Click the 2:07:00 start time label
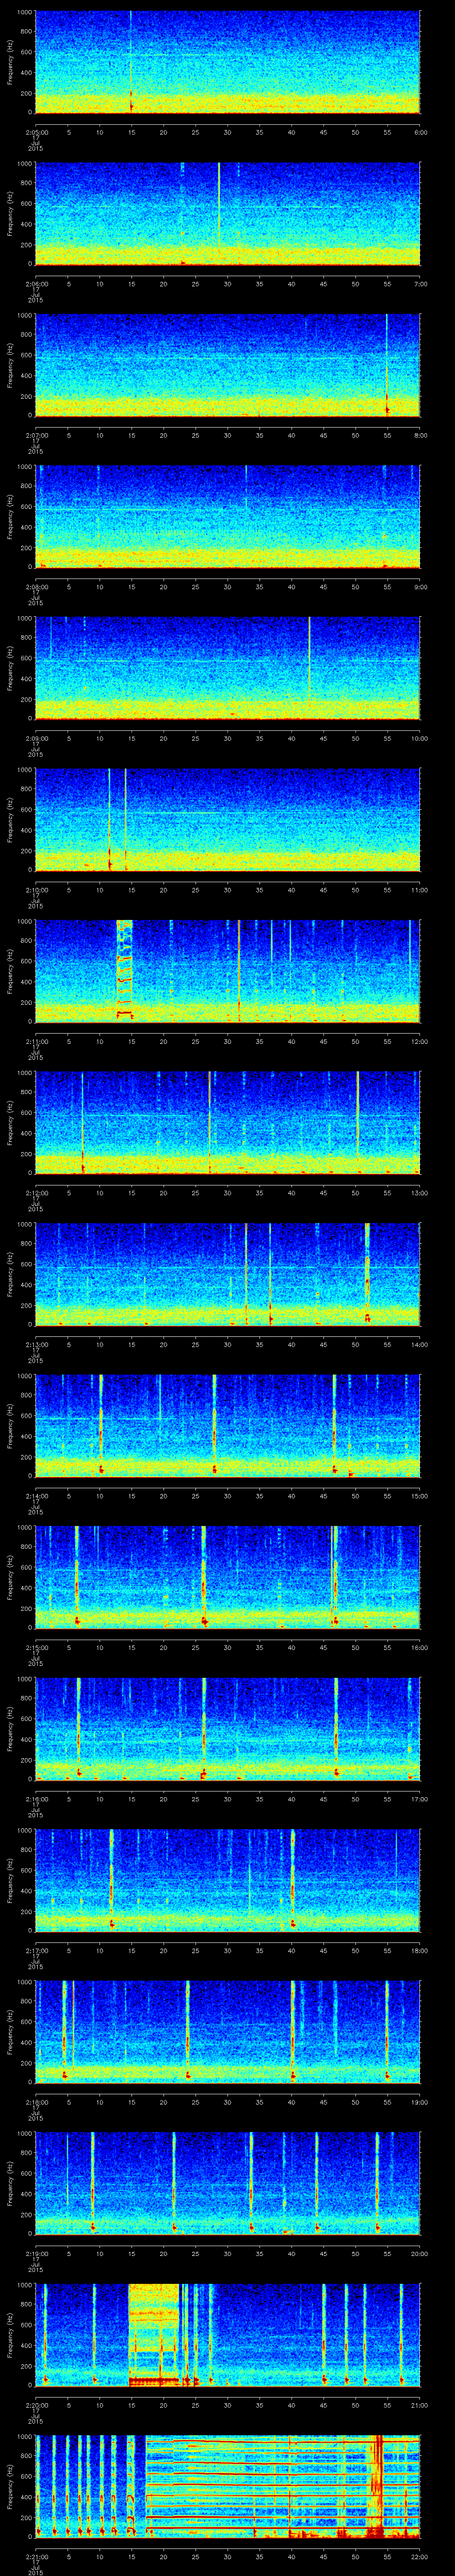 [36, 435]
